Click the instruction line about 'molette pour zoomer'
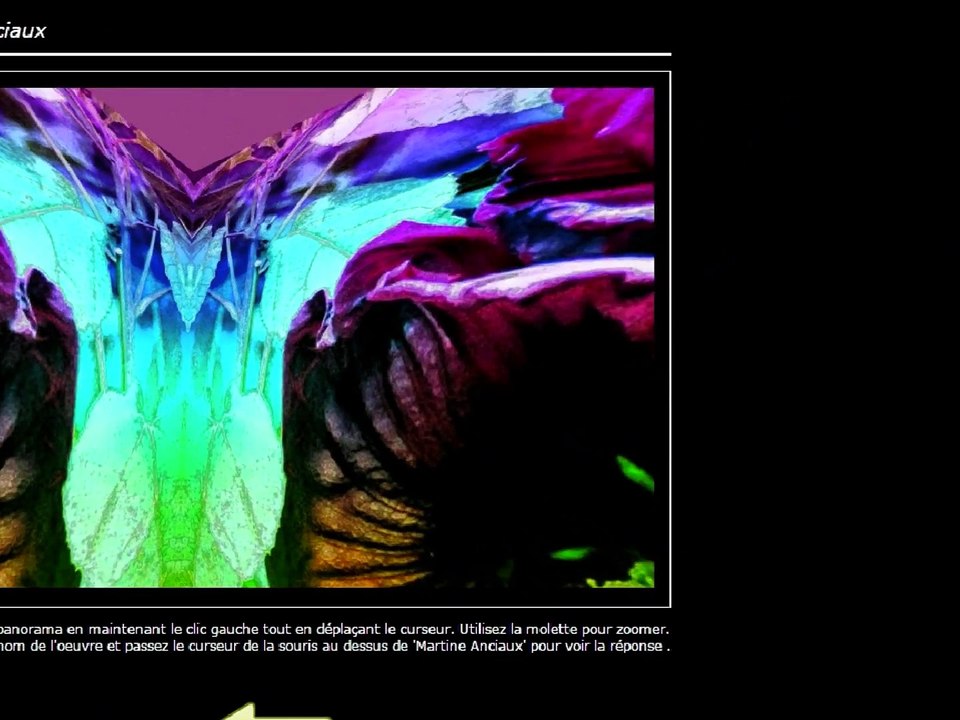 click(x=334, y=629)
